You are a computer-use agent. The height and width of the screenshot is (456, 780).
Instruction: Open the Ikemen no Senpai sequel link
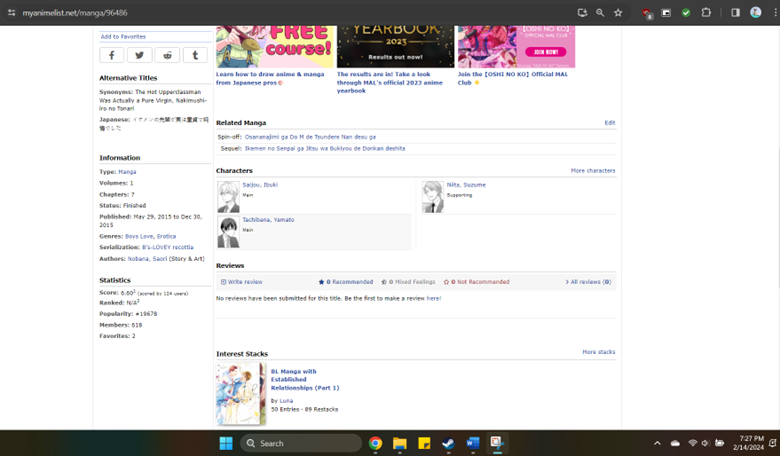pos(325,149)
